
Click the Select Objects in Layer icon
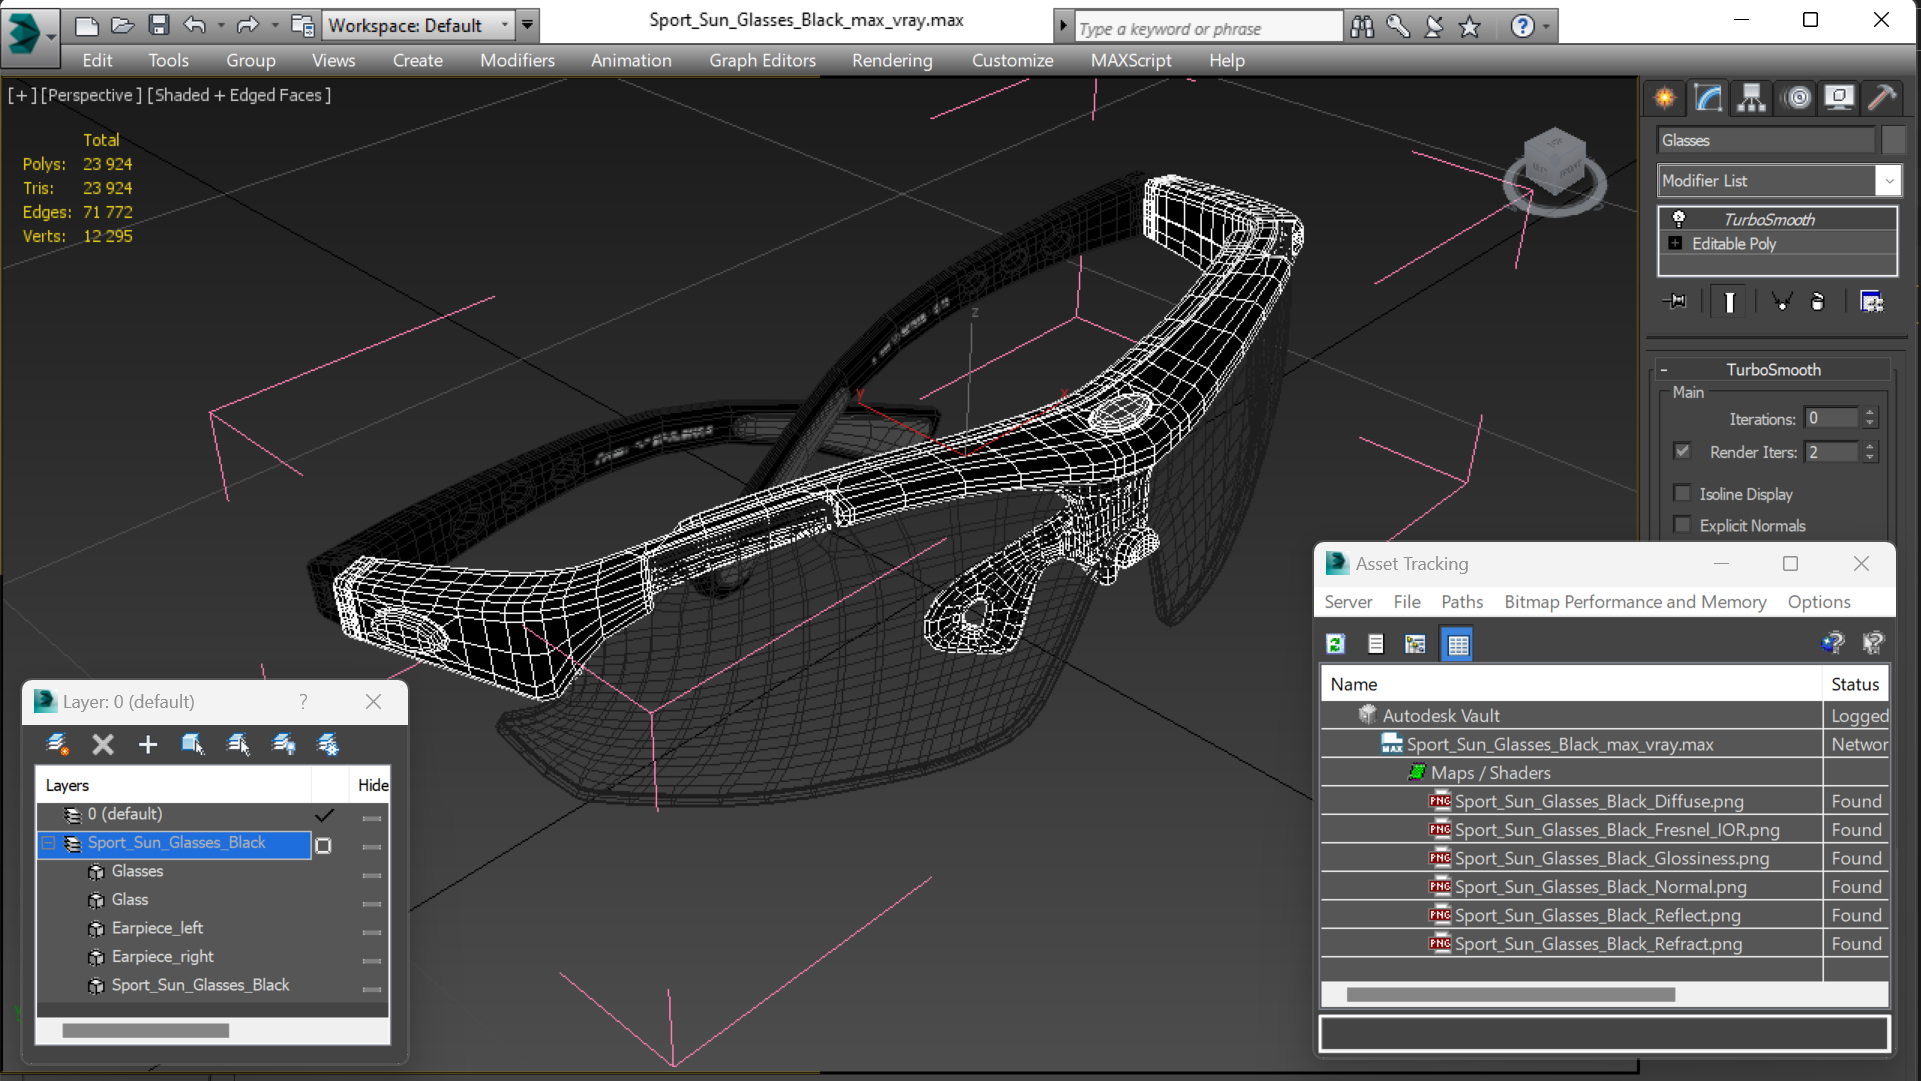193,744
